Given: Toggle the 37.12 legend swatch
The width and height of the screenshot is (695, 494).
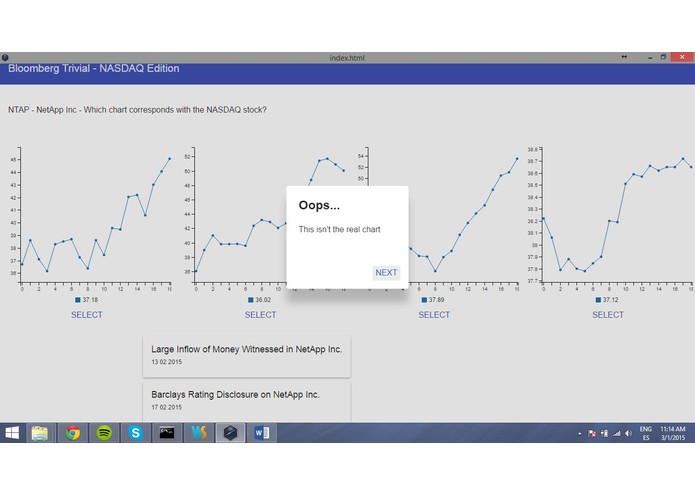Looking at the screenshot, I should 598,300.
